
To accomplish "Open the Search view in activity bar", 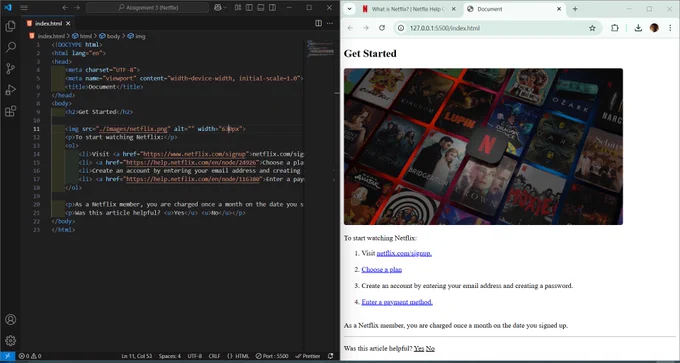I will tap(10, 47).
